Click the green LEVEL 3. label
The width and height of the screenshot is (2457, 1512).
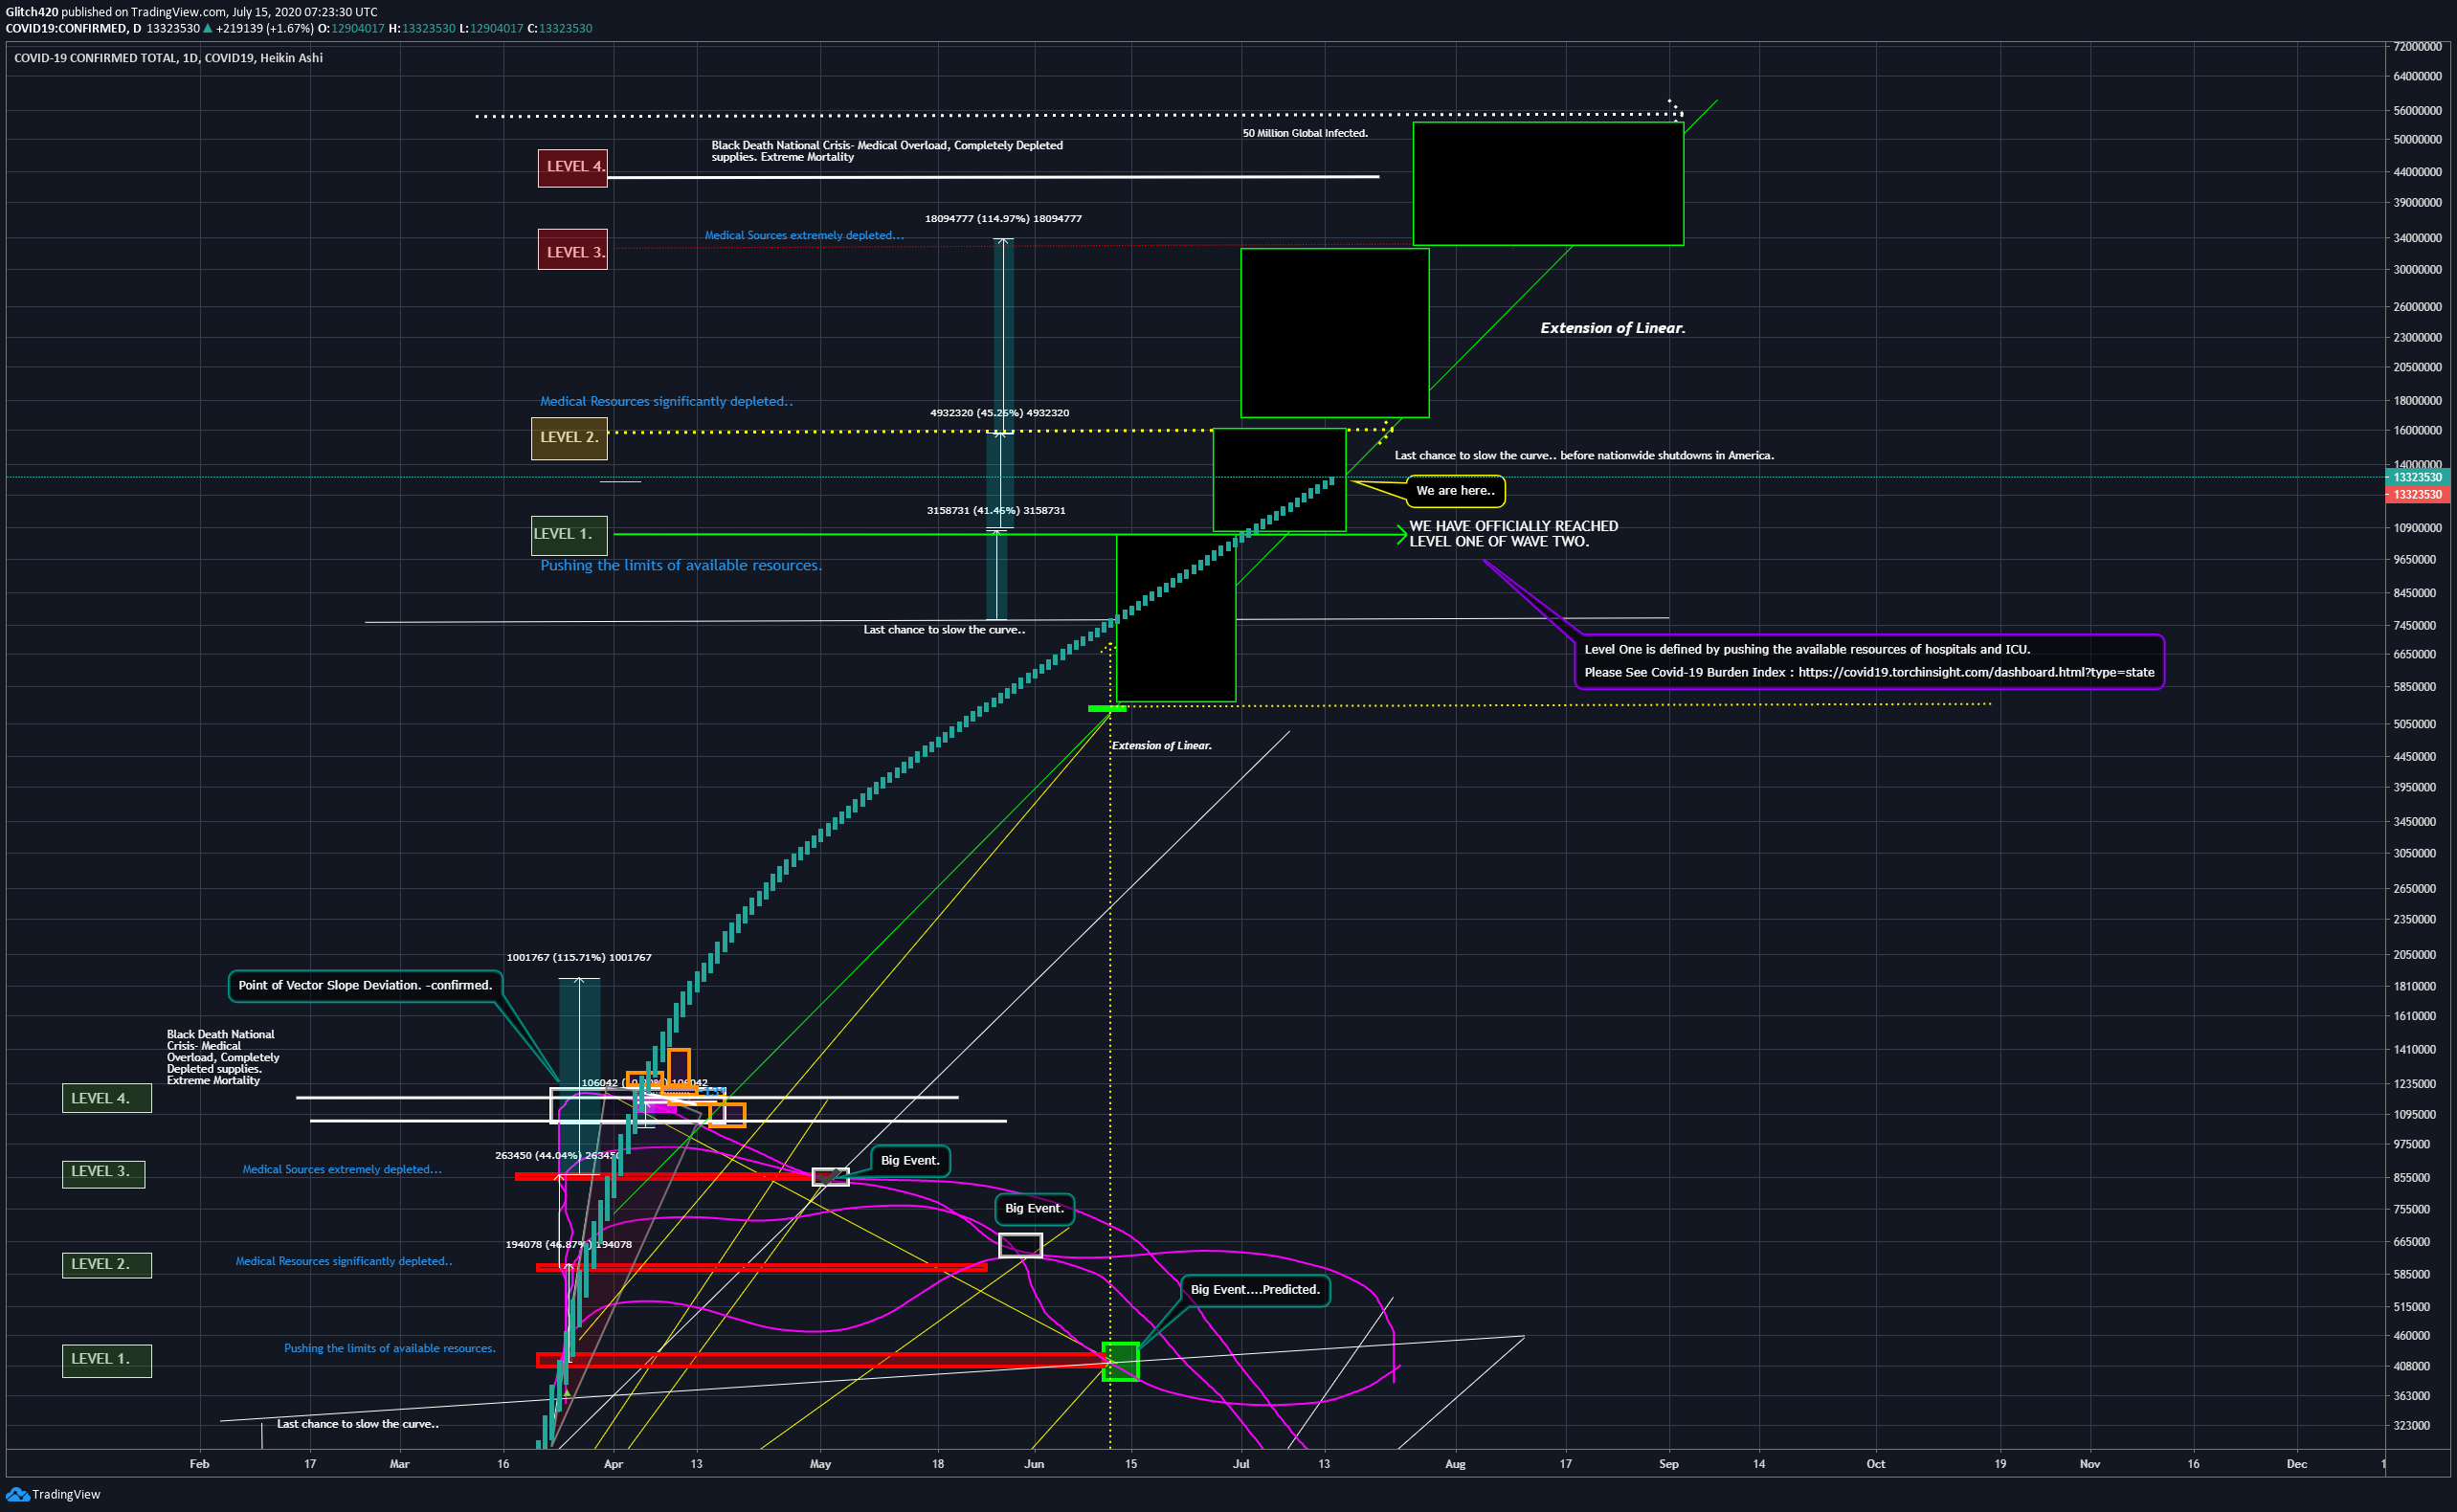(x=103, y=1172)
